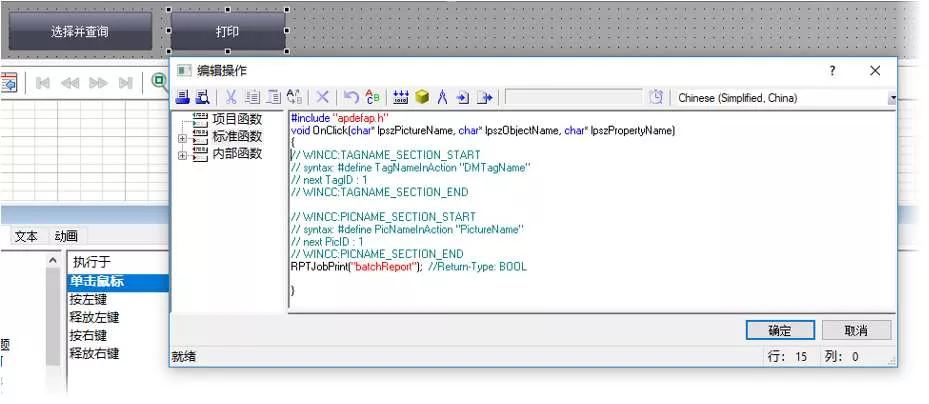Click the 选择并查询 button on the picture
This screenshot has height=404, width=929.
pos(80,32)
